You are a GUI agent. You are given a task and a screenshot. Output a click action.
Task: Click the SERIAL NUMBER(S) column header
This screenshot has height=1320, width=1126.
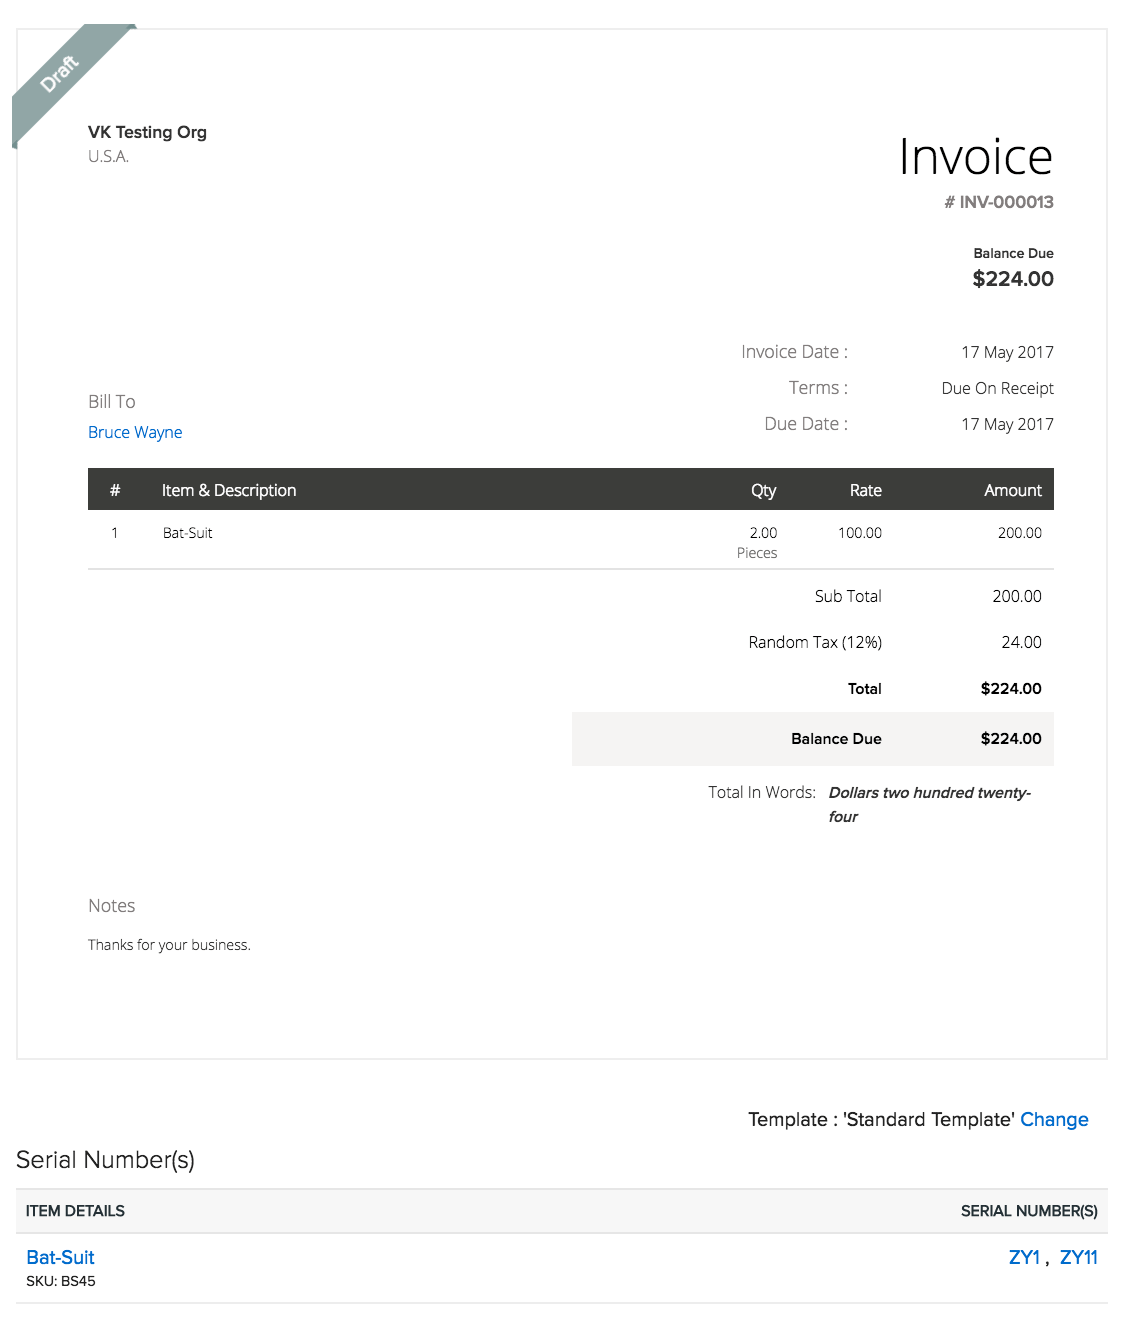coord(1028,1211)
